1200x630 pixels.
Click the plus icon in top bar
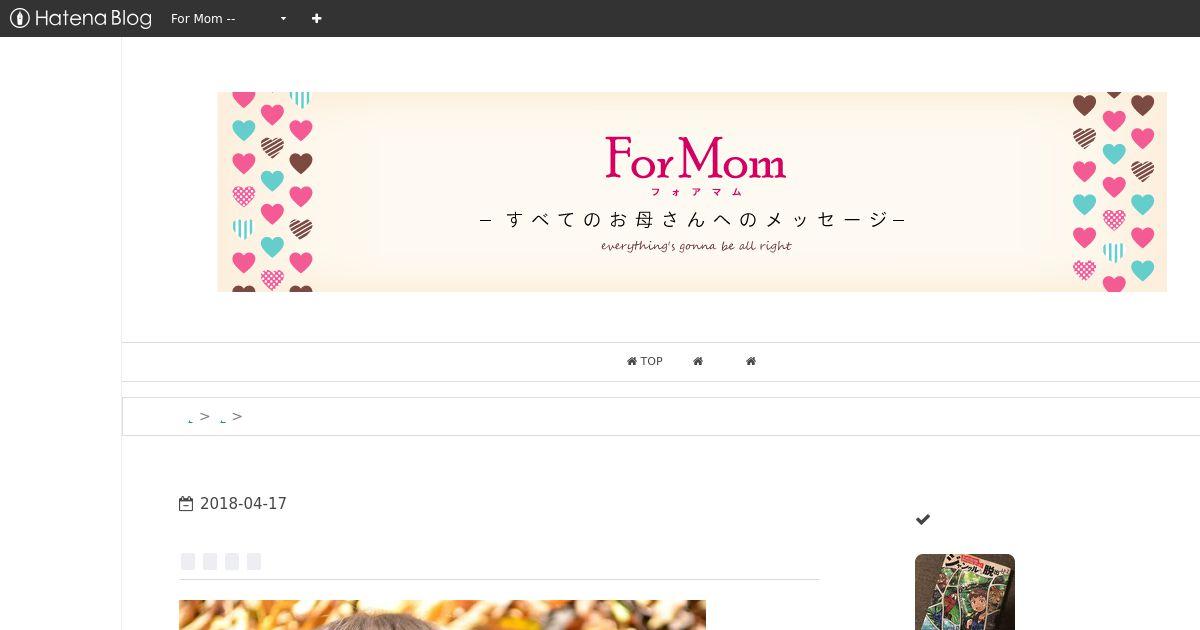click(x=317, y=18)
